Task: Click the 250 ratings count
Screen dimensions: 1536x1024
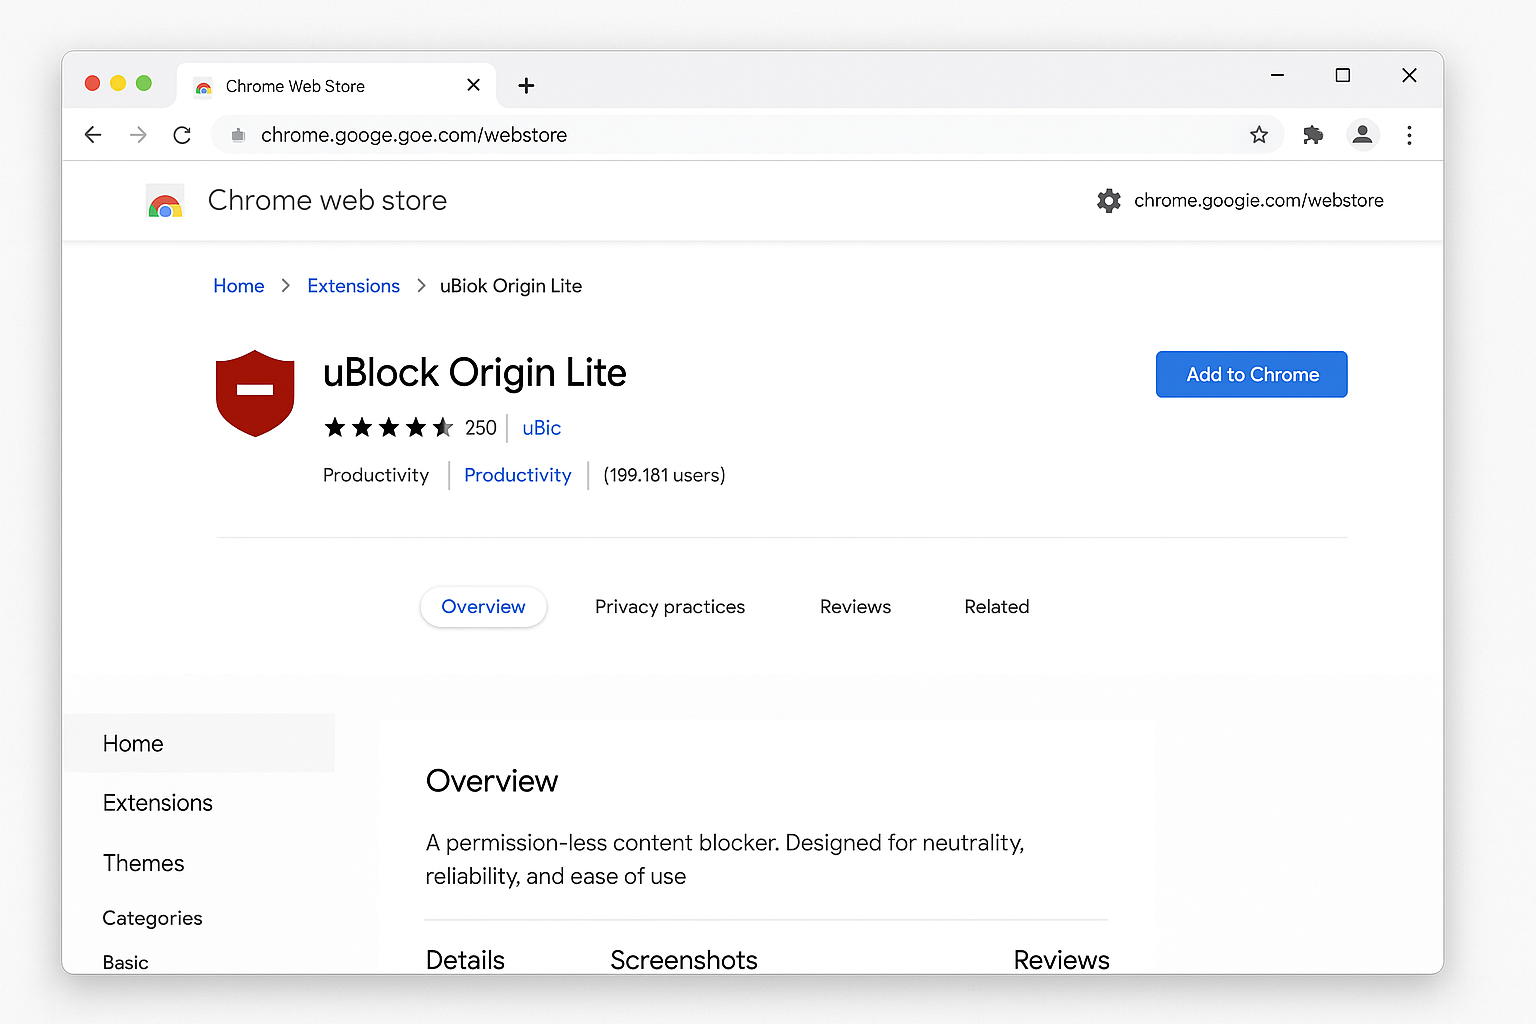Action: click(x=481, y=428)
